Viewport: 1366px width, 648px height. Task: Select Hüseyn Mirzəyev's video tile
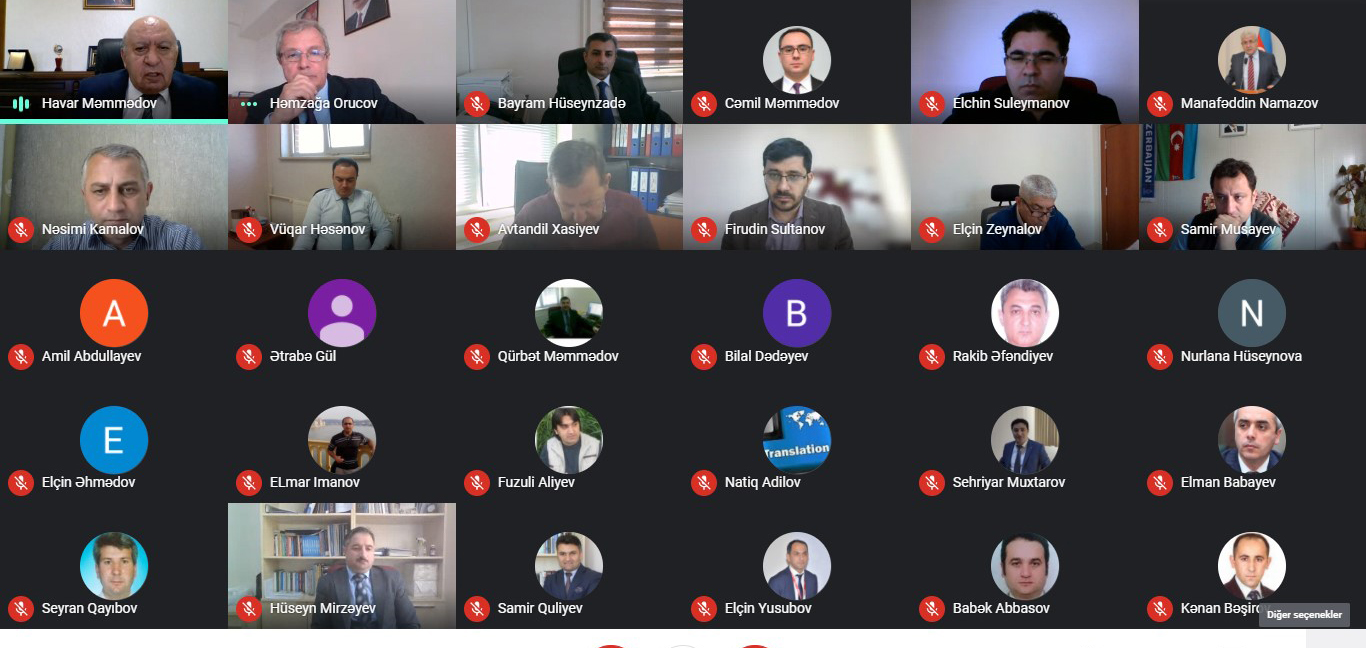pyautogui.click(x=342, y=566)
